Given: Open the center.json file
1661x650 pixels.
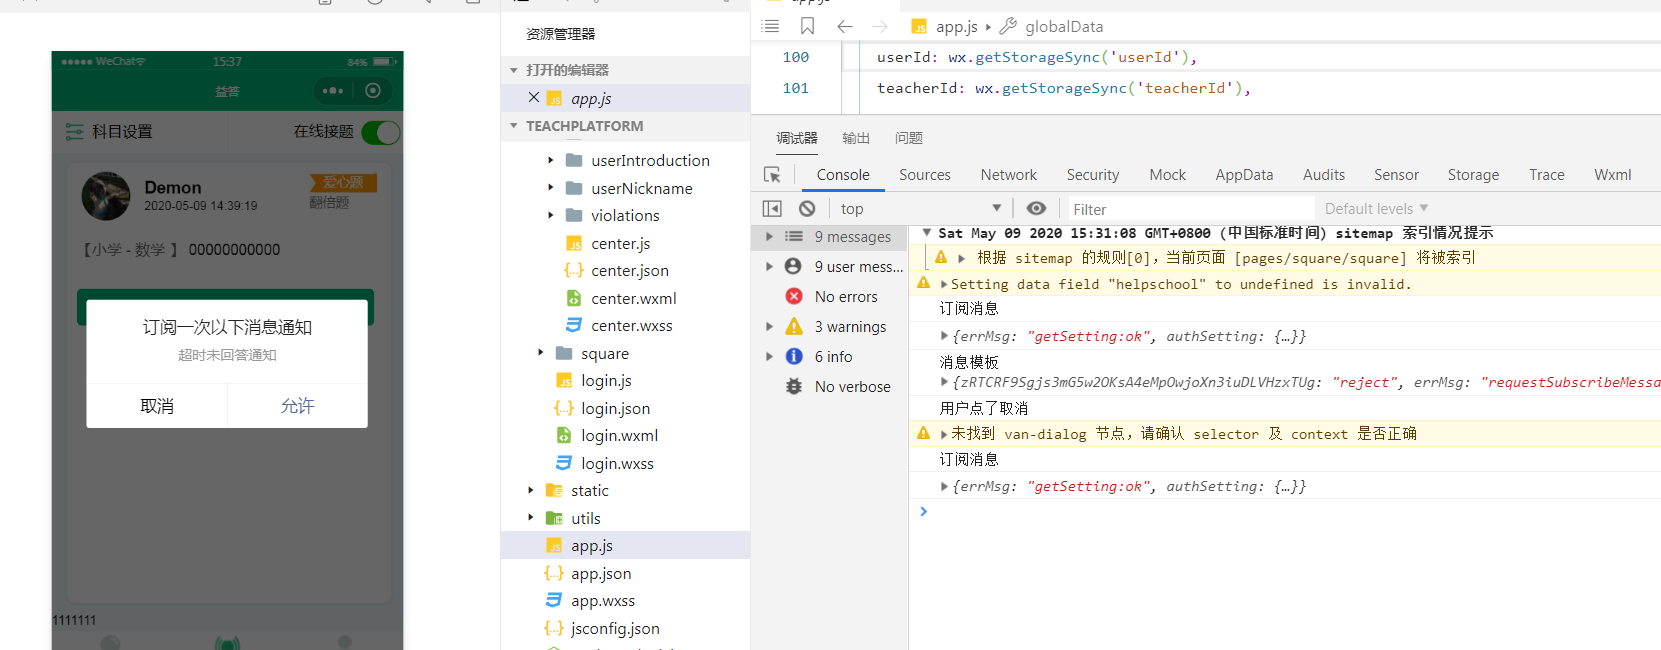Looking at the screenshot, I should pos(630,270).
